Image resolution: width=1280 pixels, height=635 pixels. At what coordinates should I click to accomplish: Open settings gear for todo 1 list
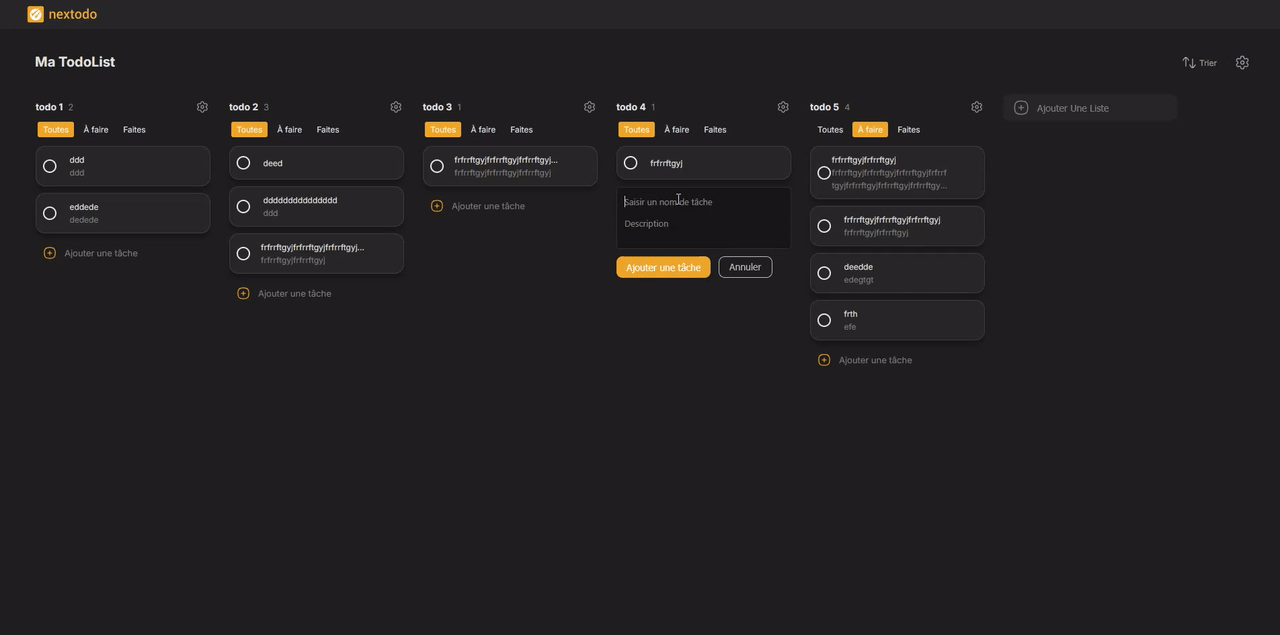(x=202, y=107)
